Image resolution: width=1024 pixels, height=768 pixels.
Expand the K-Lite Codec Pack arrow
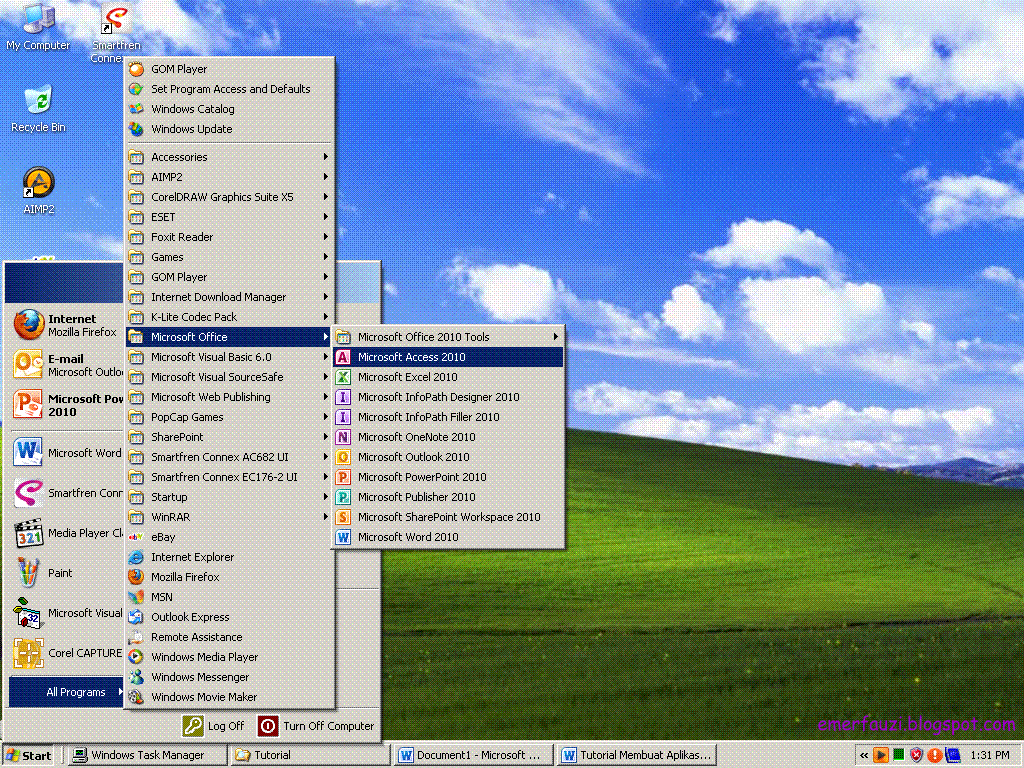(x=325, y=317)
